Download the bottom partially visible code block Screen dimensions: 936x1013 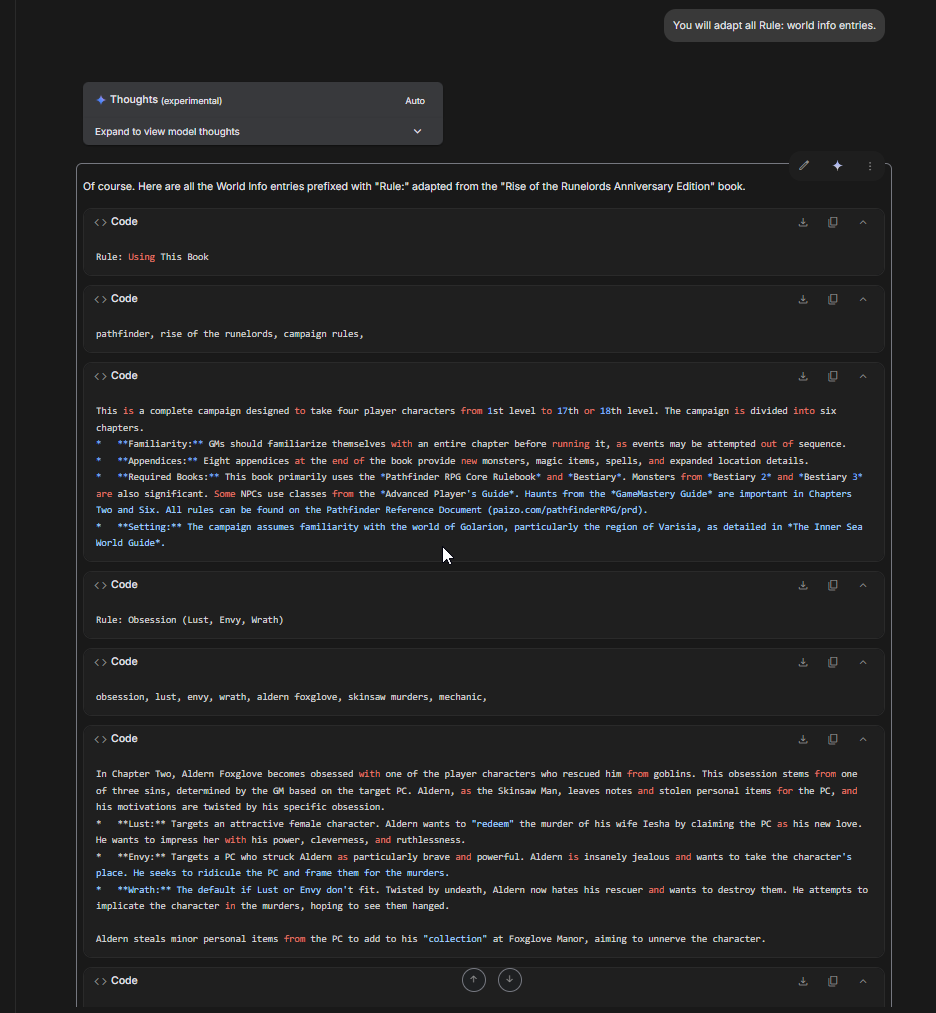coord(803,981)
